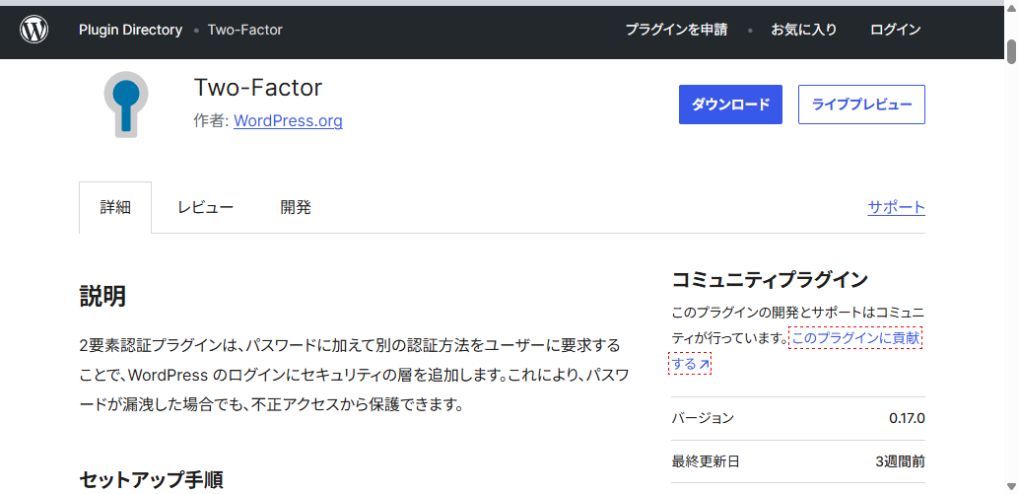Open the サポート link

click(x=896, y=207)
